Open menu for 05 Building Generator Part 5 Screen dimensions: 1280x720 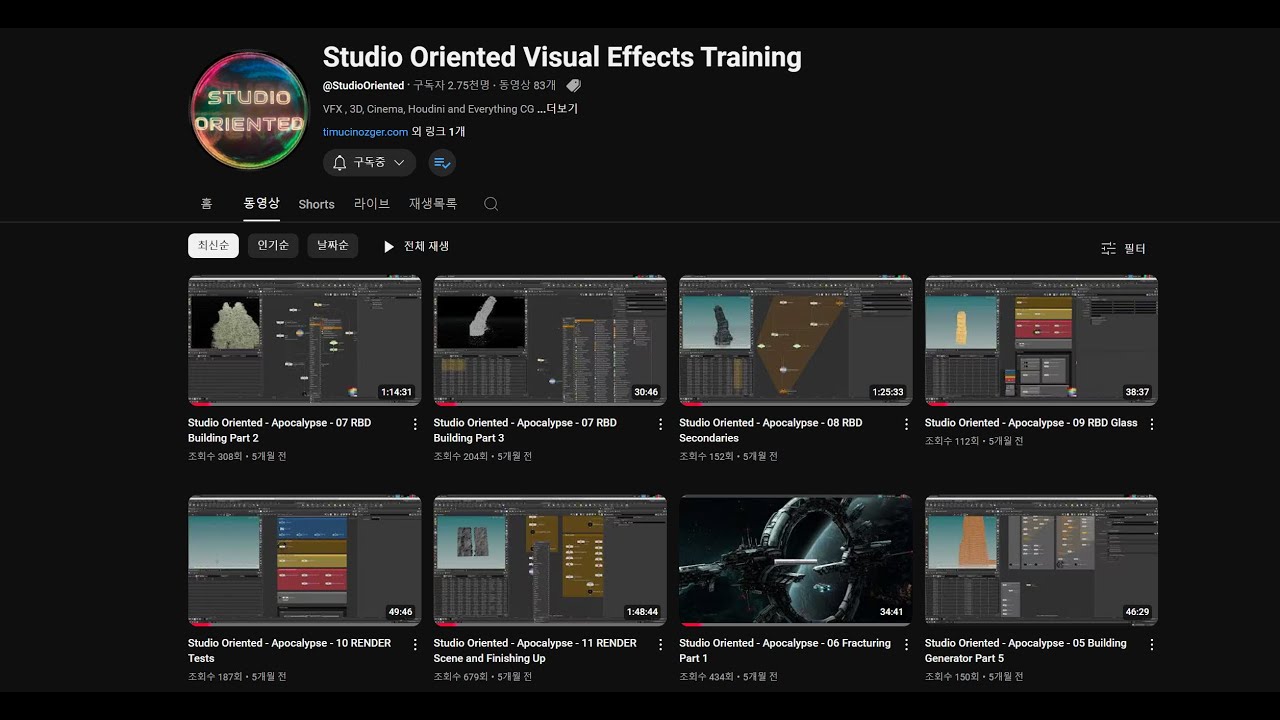click(x=1152, y=645)
